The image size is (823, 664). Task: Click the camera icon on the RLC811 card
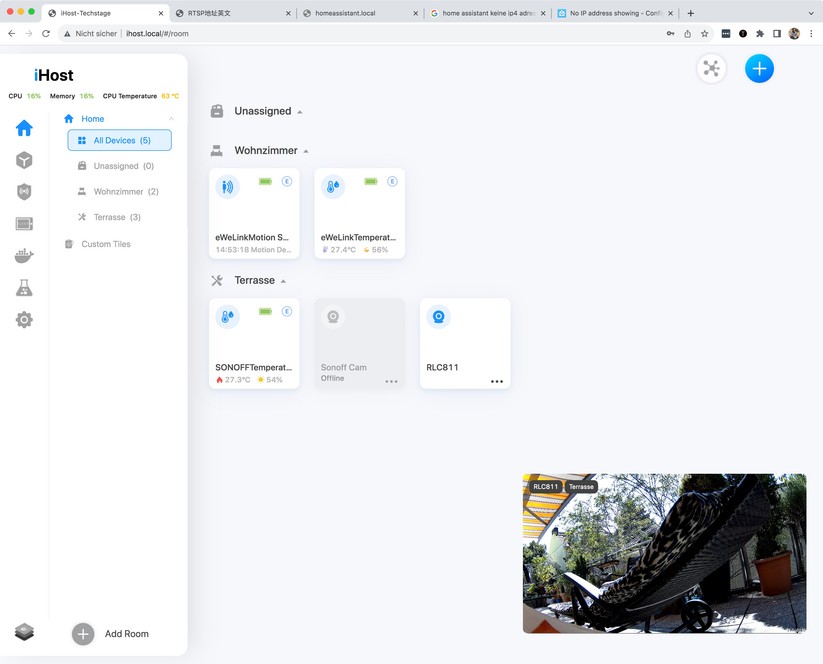pyautogui.click(x=438, y=316)
